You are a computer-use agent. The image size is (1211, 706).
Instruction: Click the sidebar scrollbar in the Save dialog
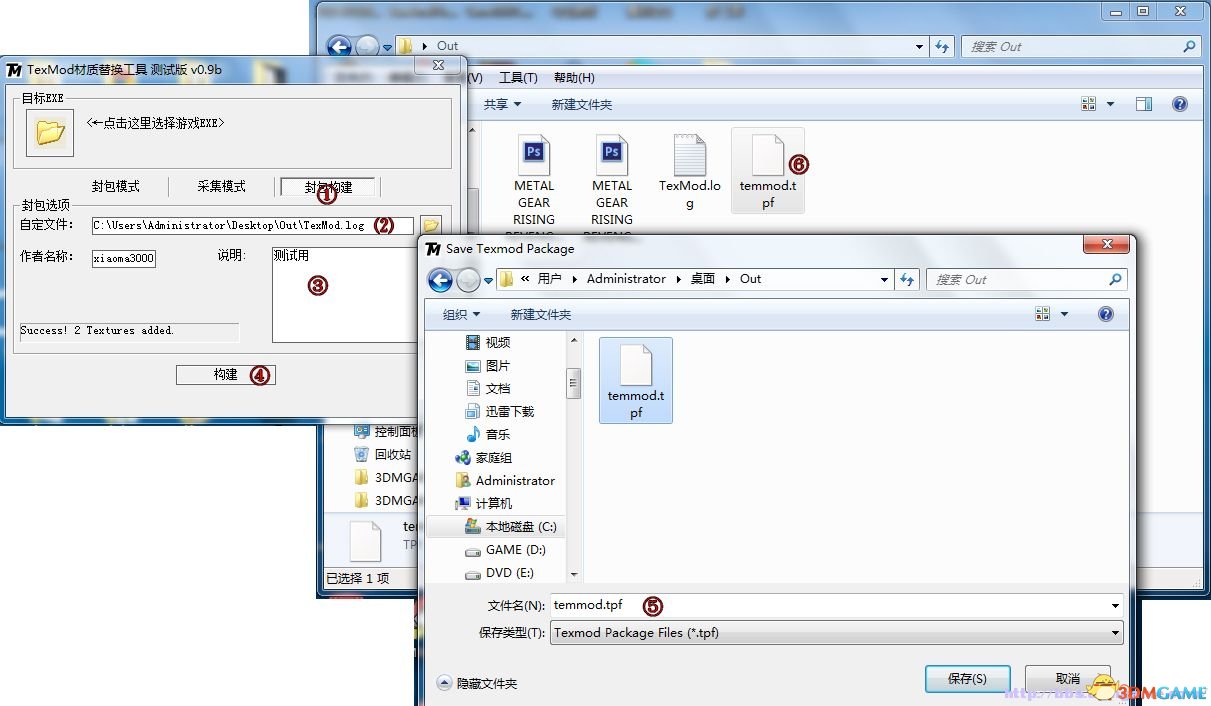tap(574, 382)
